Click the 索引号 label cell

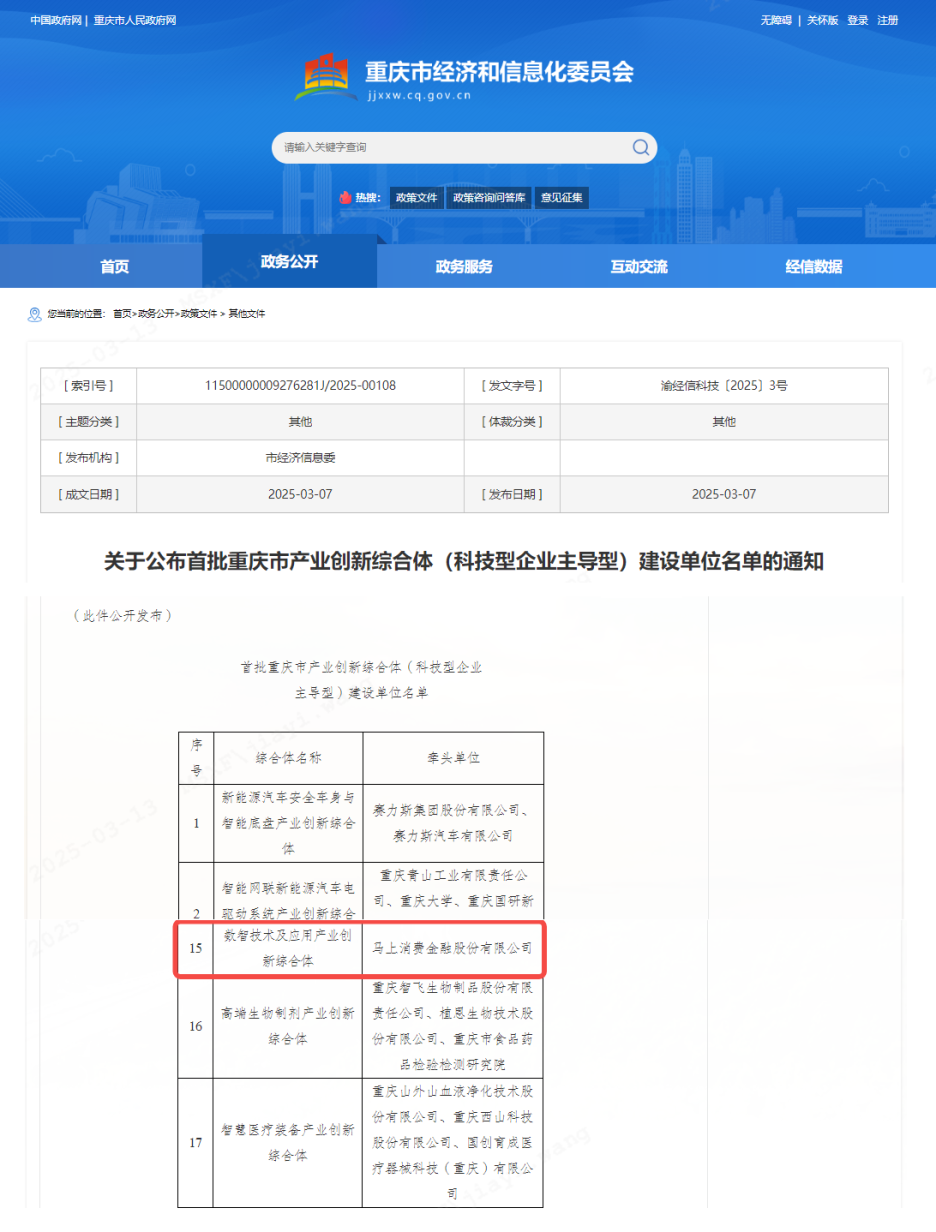(x=89, y=386)
